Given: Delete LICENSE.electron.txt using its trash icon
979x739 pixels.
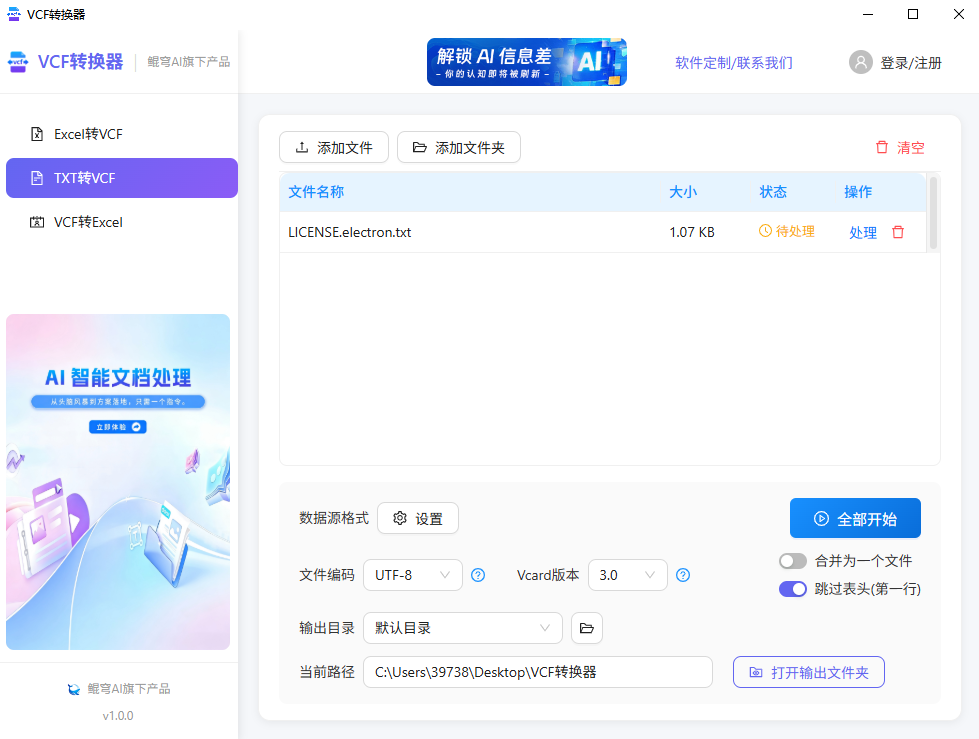Looking at the screenshot, I should pyautogui.click(x=898, y=231).
